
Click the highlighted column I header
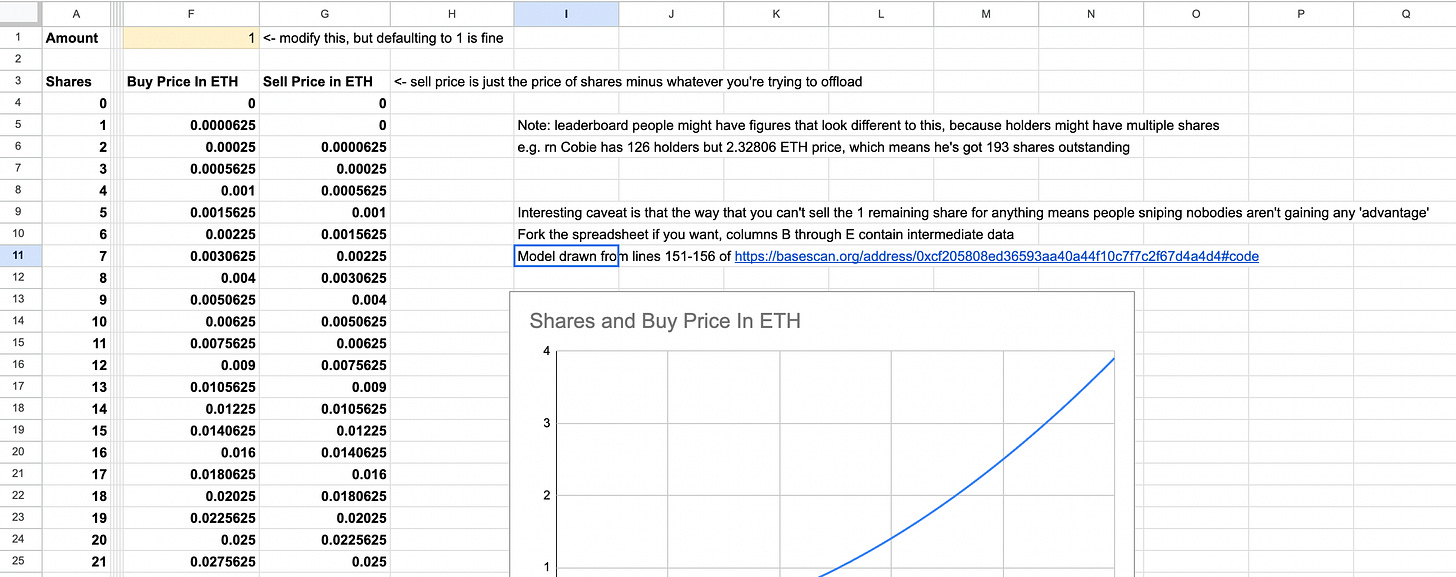pyautogui.click(x=566, y=13)
